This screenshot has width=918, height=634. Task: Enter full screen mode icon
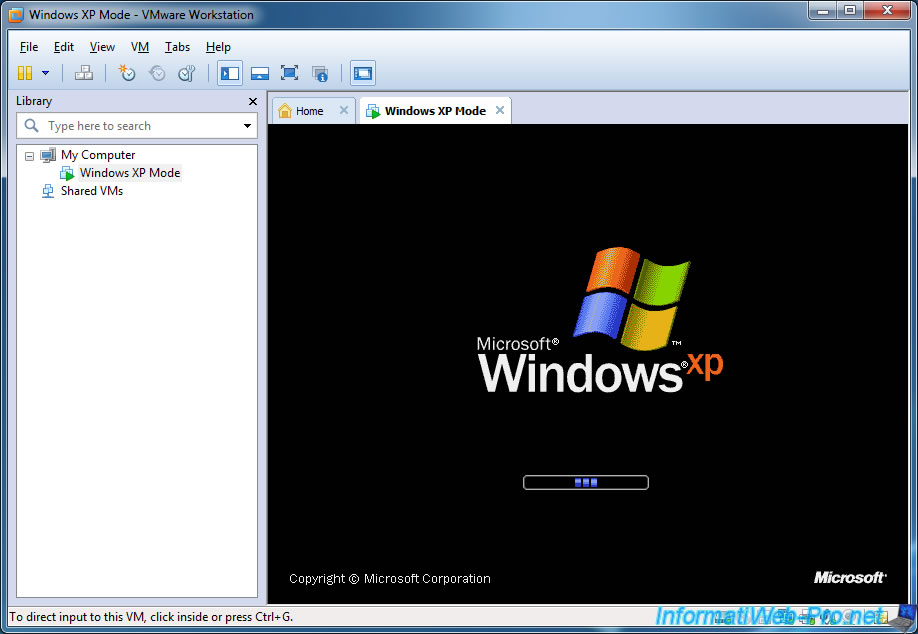point(289,73)
